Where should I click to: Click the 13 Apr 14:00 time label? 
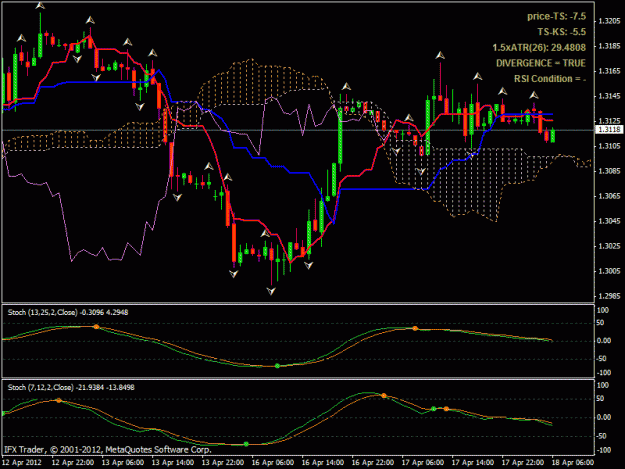tap(173, 463)
